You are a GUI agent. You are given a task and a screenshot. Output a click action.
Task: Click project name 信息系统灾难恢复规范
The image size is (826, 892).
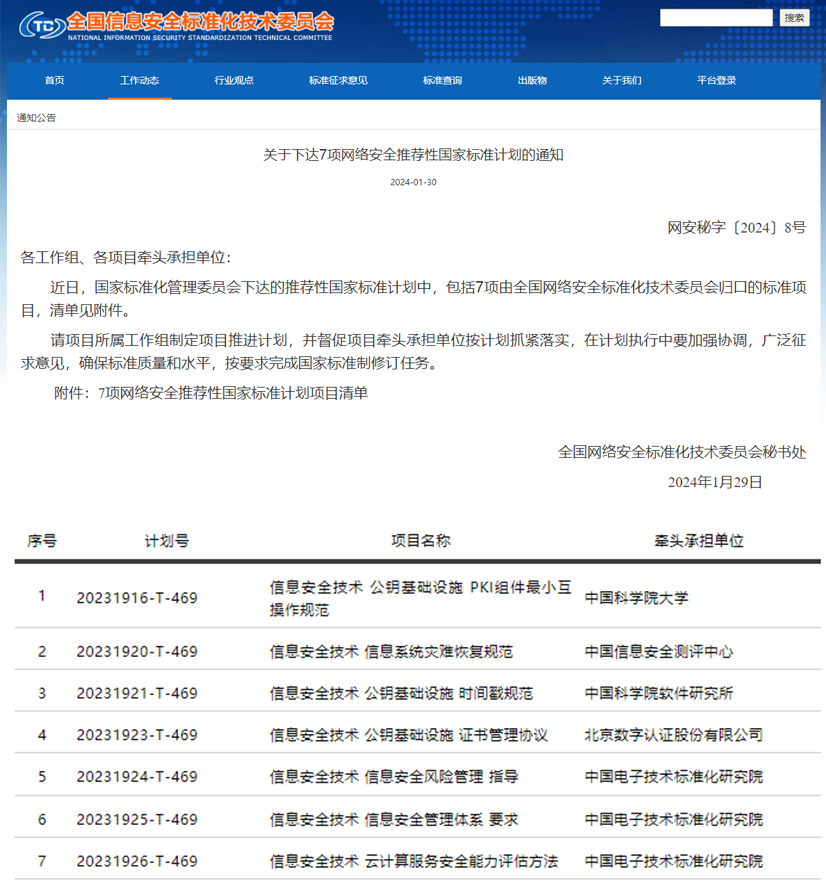point(439,651)
